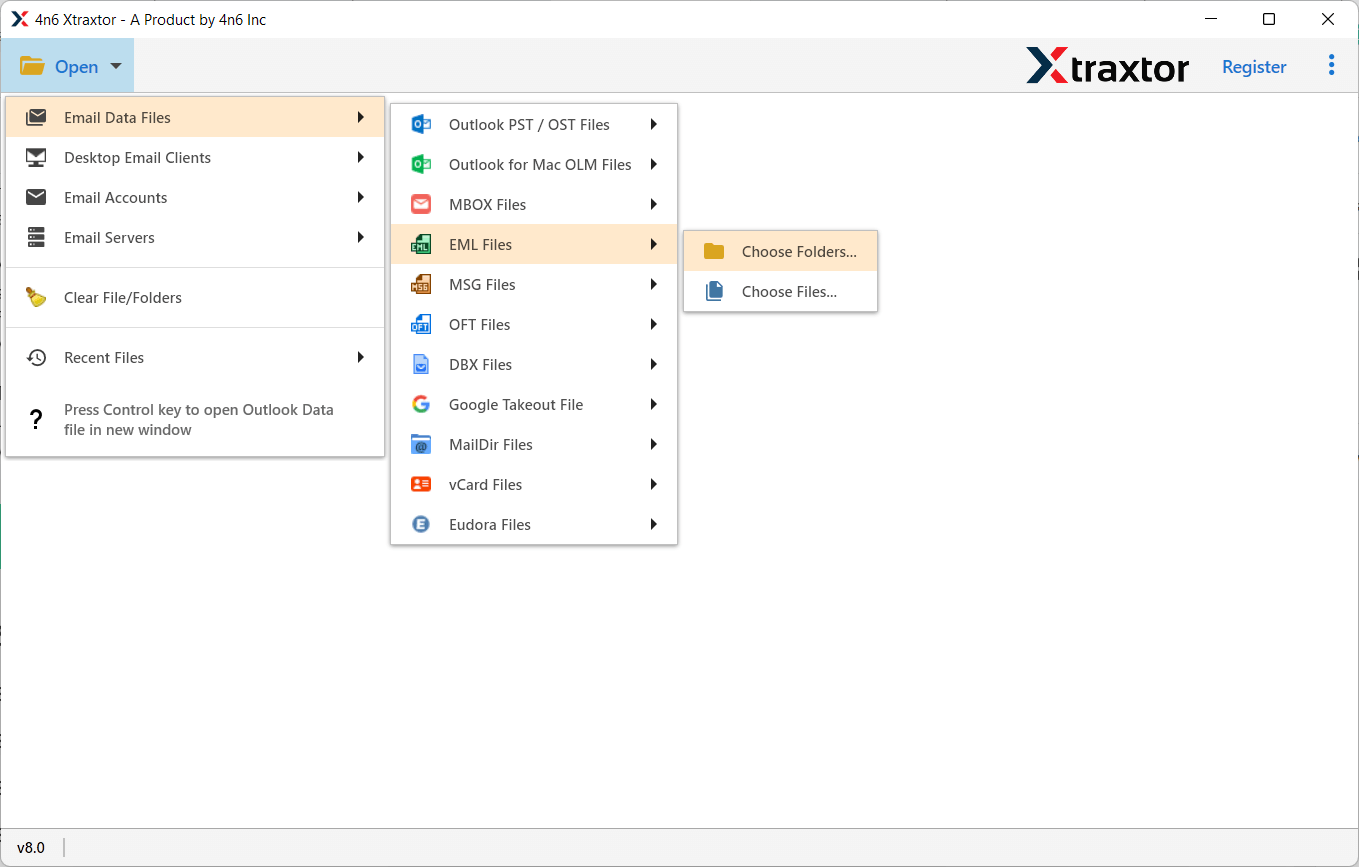
Task: Click the Xtraxtor title bar app icon
Action: coord(19,19)
